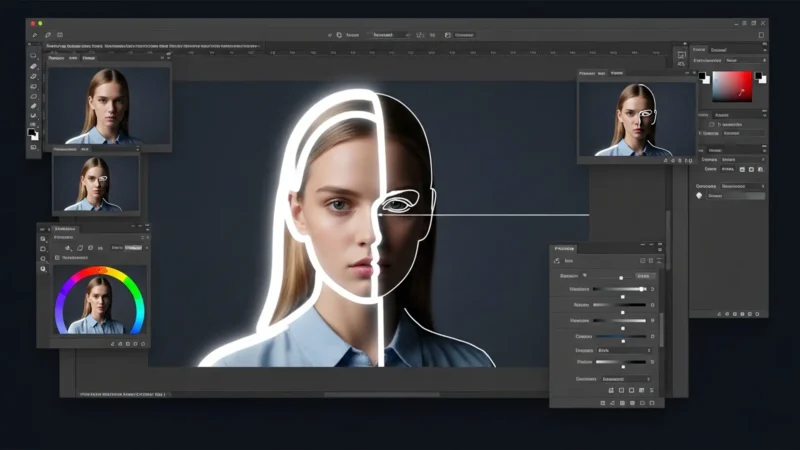Open the dropdown directly under the top-right panel tabs
The image size is (800, 450).
(745, 60)
